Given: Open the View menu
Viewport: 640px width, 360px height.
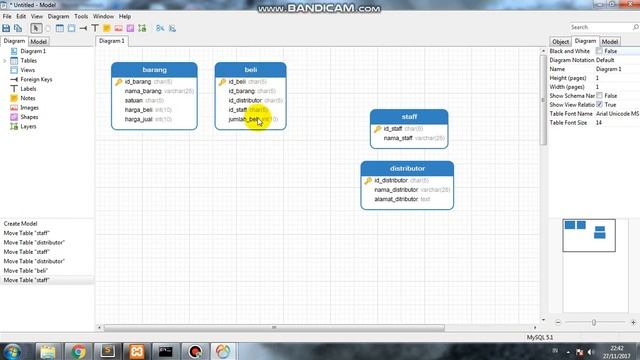Looking at the screenshot, I should click(x=37, y=16).
